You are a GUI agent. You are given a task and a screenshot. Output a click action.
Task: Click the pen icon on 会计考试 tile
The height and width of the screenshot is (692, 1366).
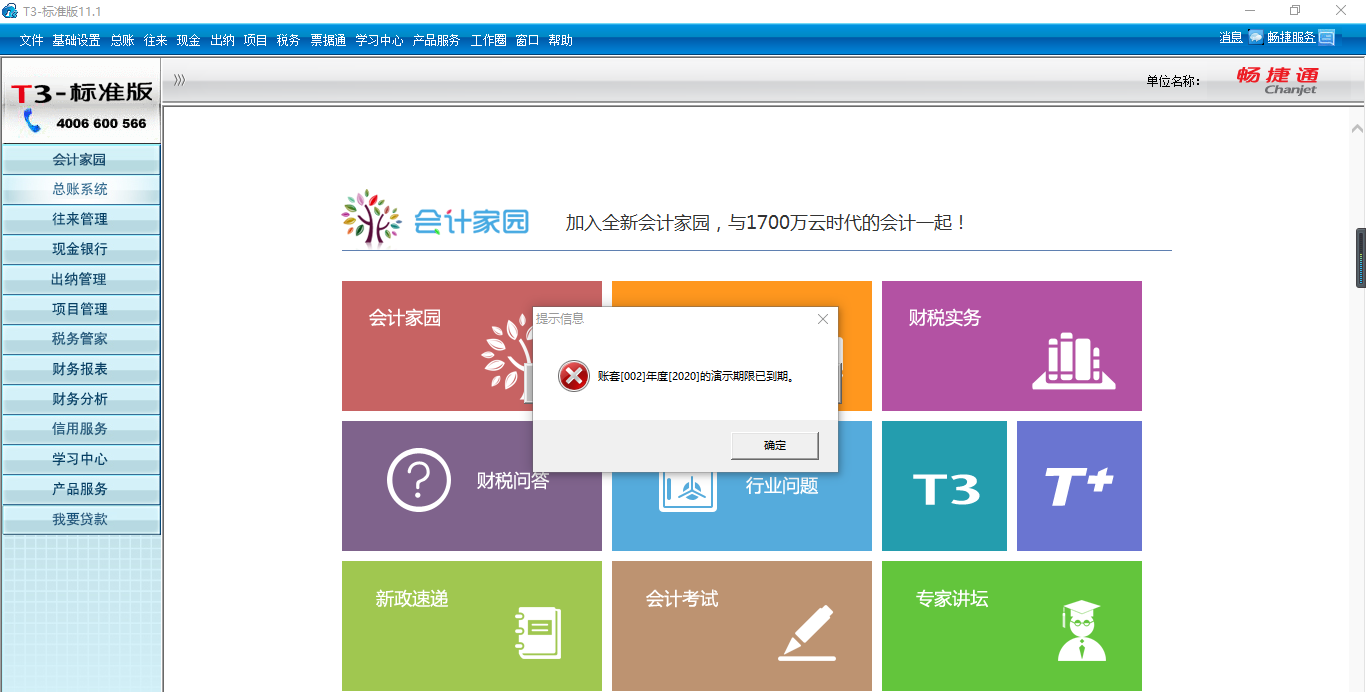pos(807,633)
